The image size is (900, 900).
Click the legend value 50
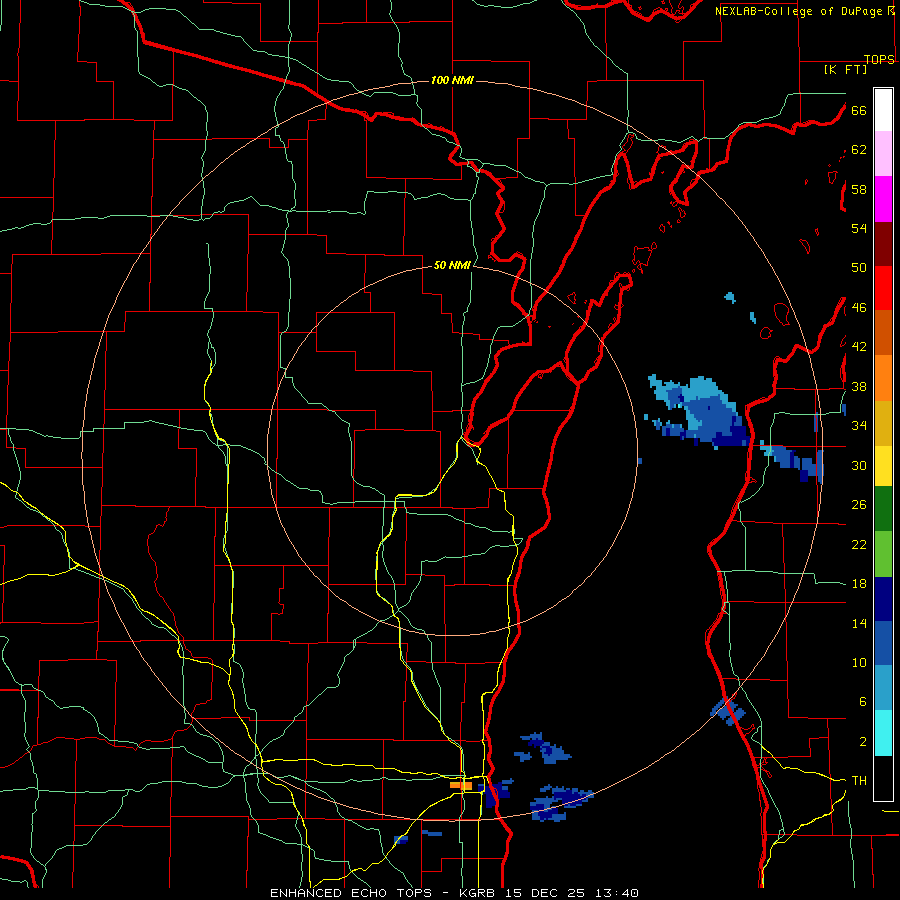click(859, 267)
